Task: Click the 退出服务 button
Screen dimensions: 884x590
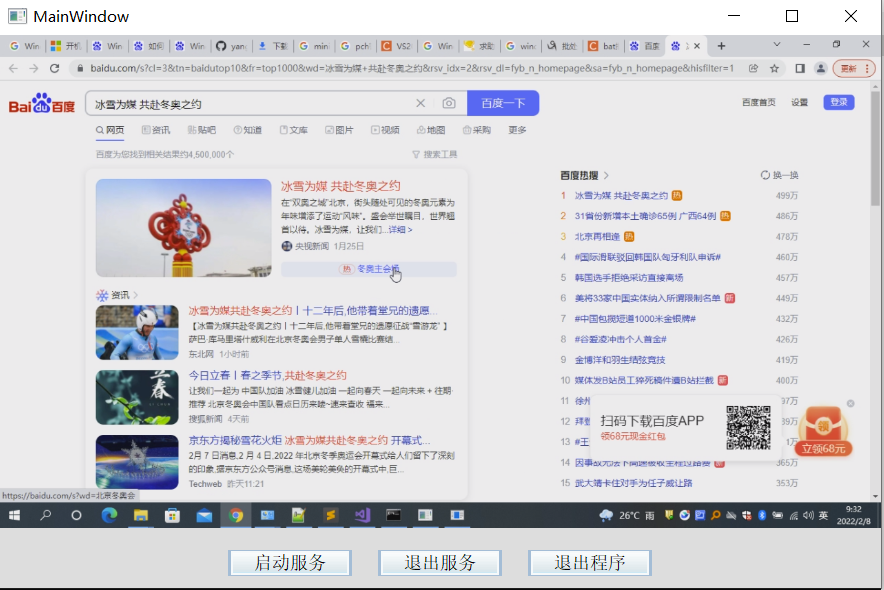Action: [x=440, y=562]
